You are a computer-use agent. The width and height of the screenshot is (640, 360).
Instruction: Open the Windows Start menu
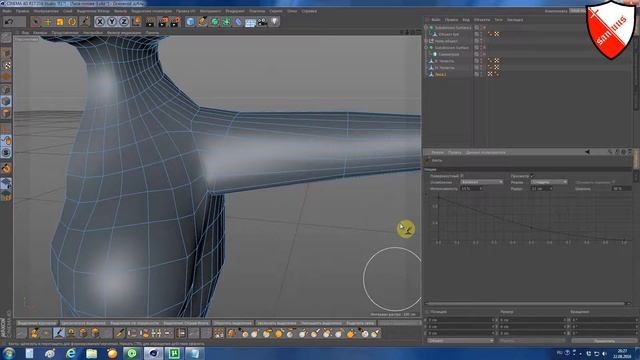click(x=9, y=353)
